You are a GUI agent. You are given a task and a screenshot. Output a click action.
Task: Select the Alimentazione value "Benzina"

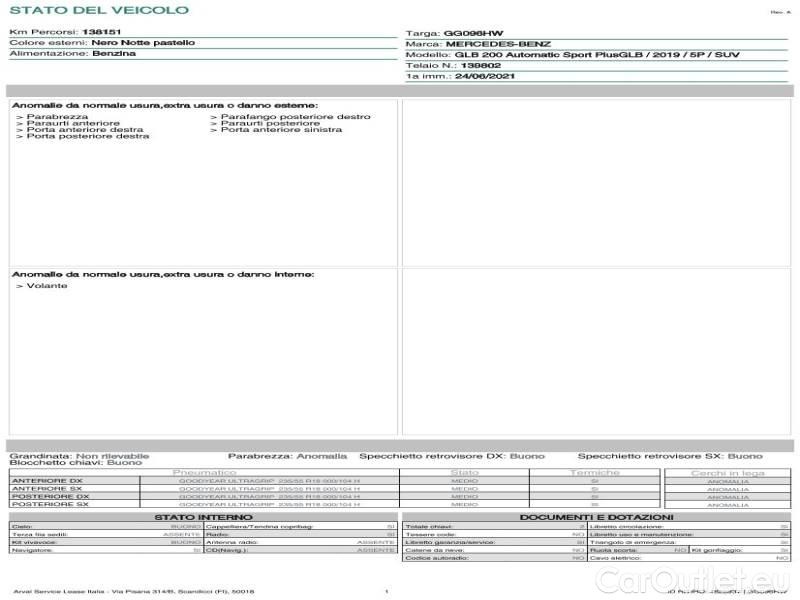114,54
